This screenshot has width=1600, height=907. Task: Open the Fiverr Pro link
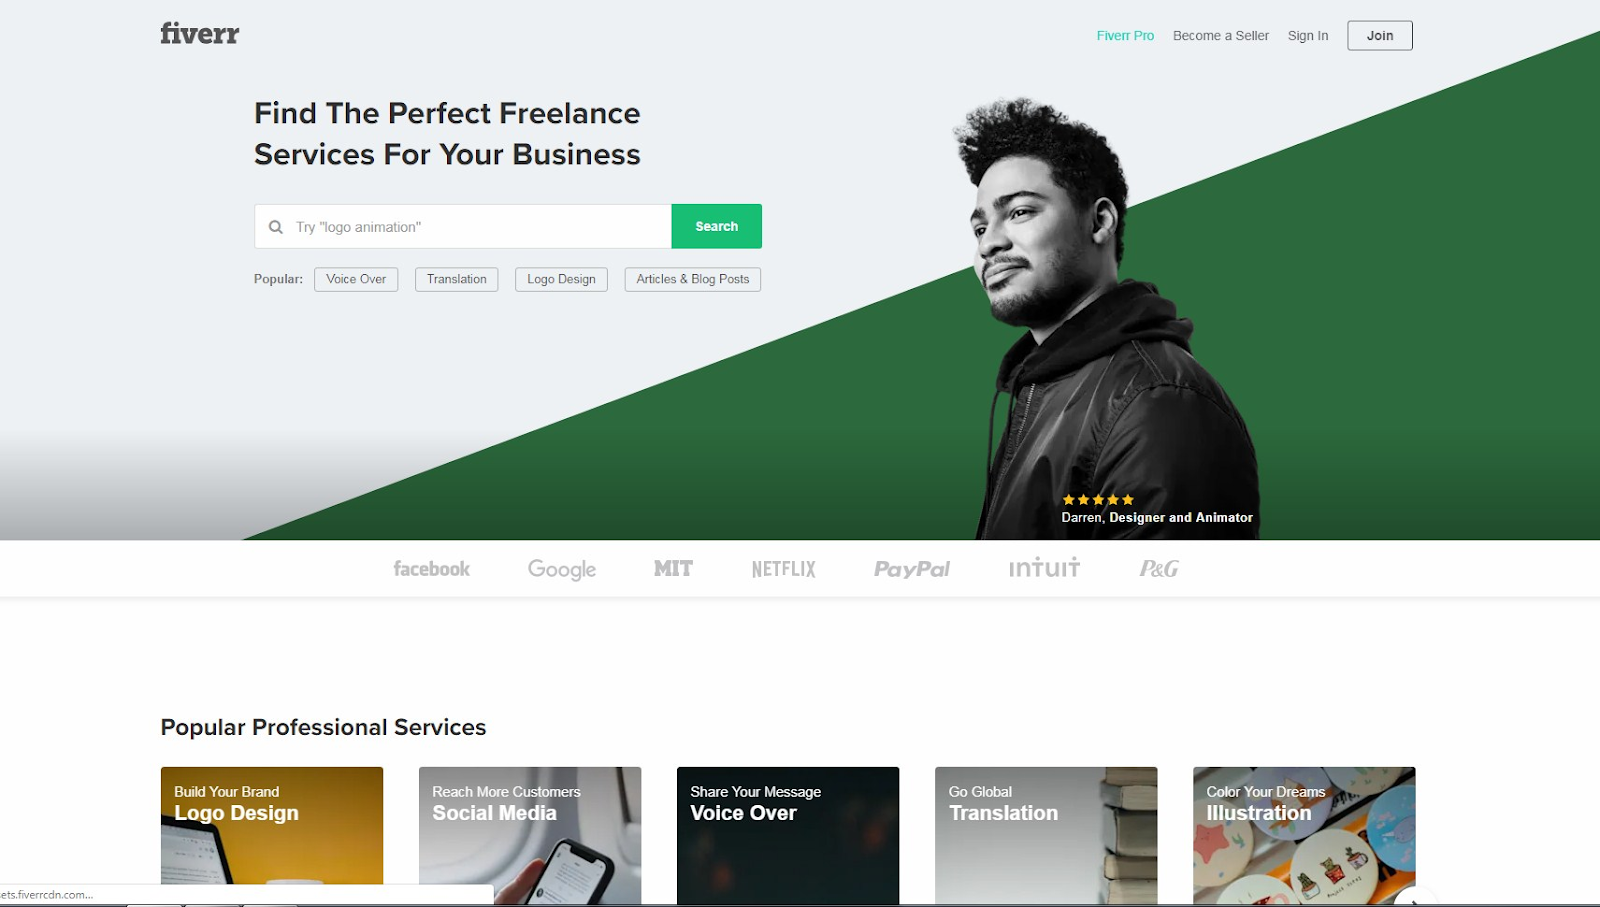(1125, 36)
